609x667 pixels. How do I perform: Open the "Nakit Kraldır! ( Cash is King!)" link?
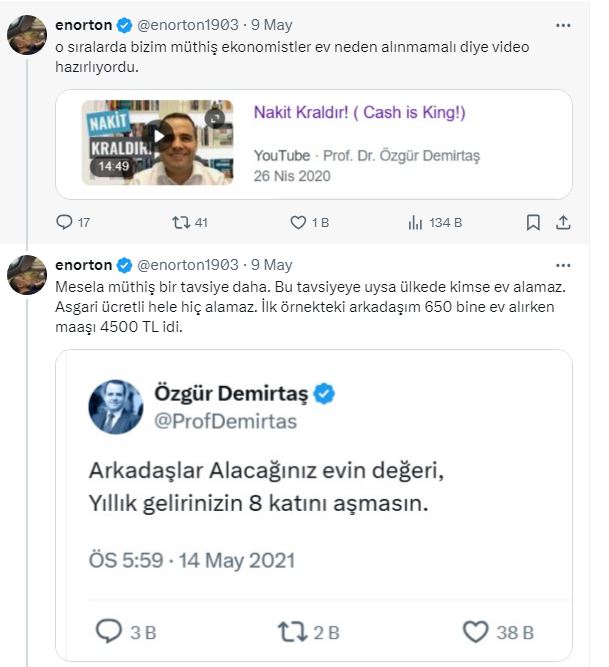pos(359,113)
